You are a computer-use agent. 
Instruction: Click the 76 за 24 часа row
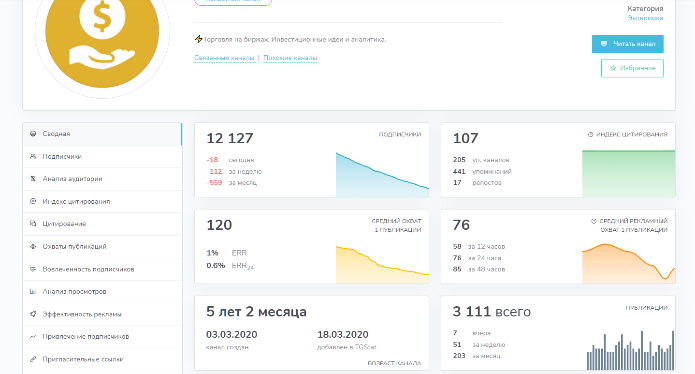(477, 258)
